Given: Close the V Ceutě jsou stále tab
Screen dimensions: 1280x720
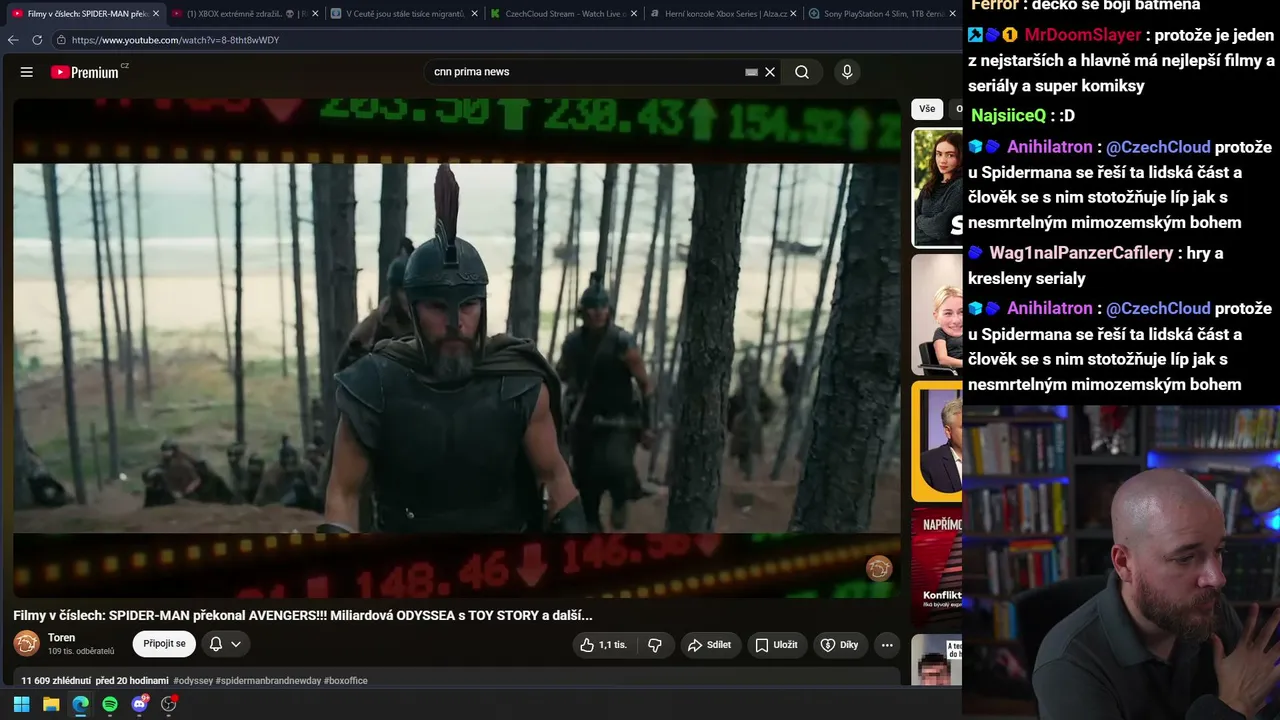Looking at the screenshot, I should (x=474, y=14).
